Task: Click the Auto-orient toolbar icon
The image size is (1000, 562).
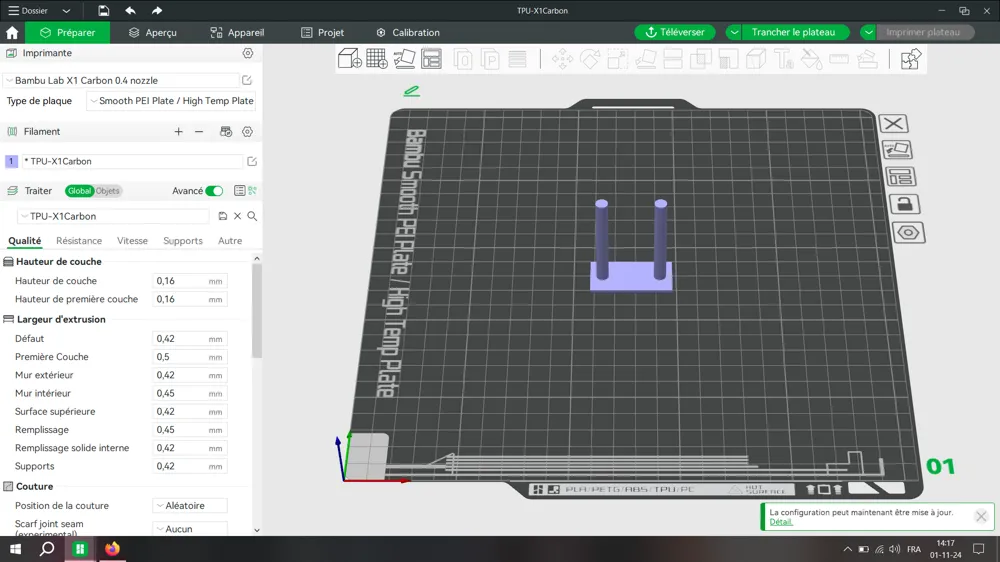Action: (x=404, y=59)
